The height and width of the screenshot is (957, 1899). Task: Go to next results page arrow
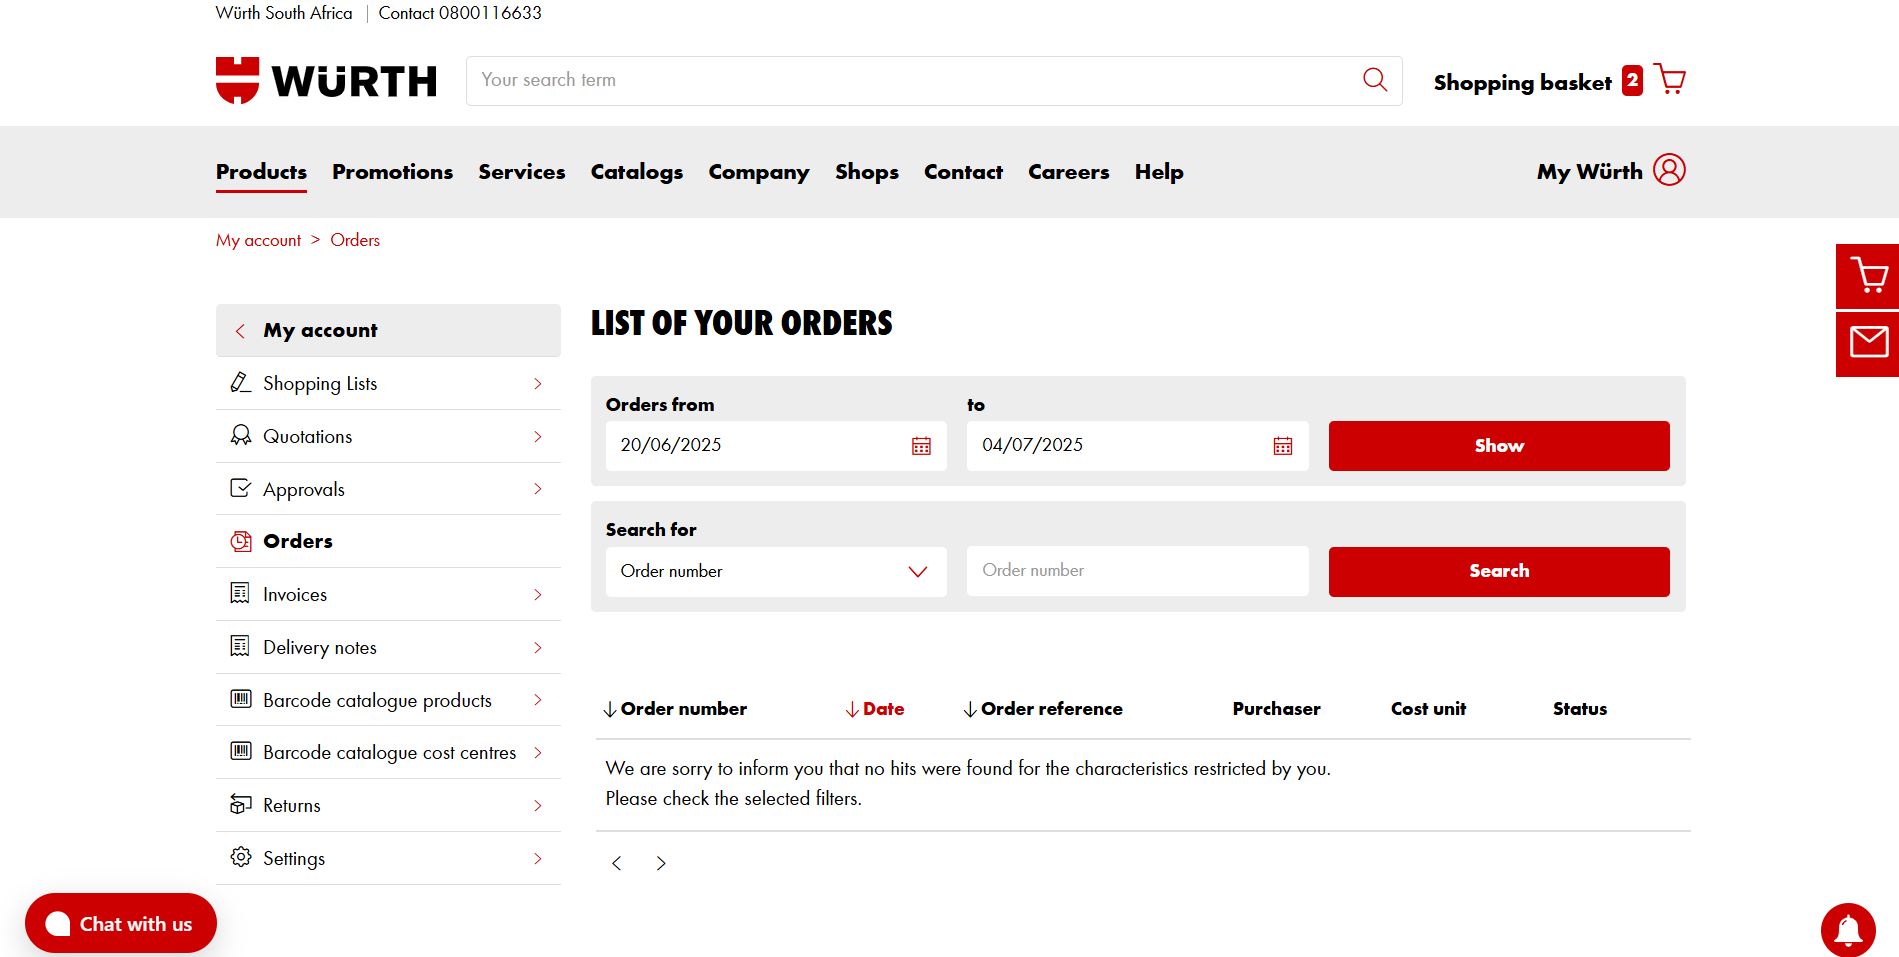pos(661,863)
